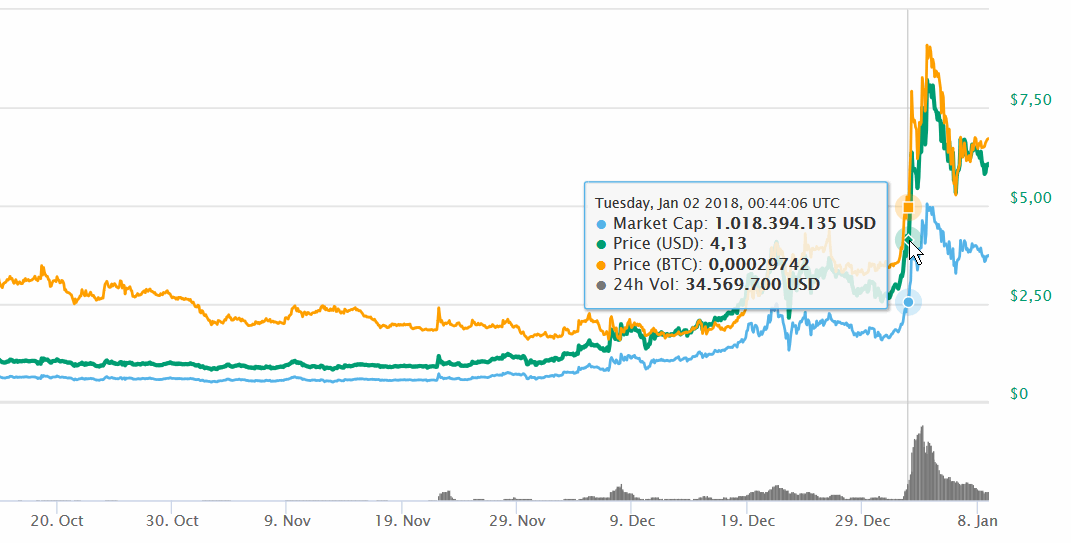Click the orange Price (BTC) square marker
The image size is (1071, 543).
(908, 207)
